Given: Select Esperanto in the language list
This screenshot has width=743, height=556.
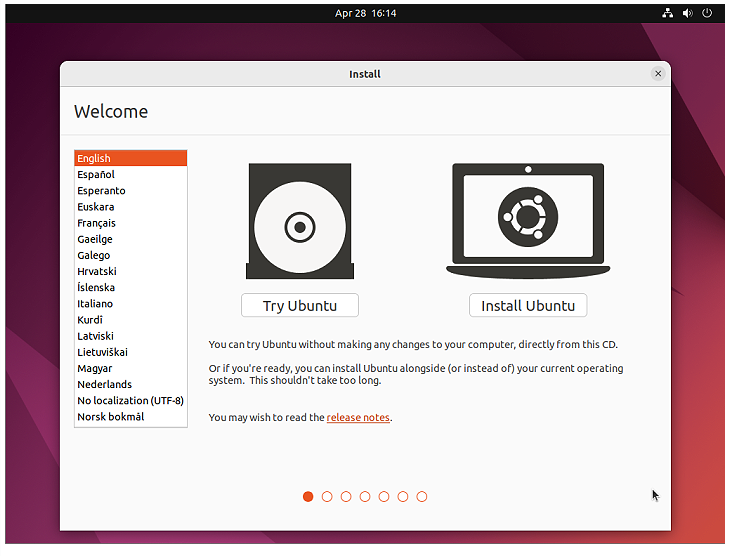Looking at the screenshot, I should 133,193.
